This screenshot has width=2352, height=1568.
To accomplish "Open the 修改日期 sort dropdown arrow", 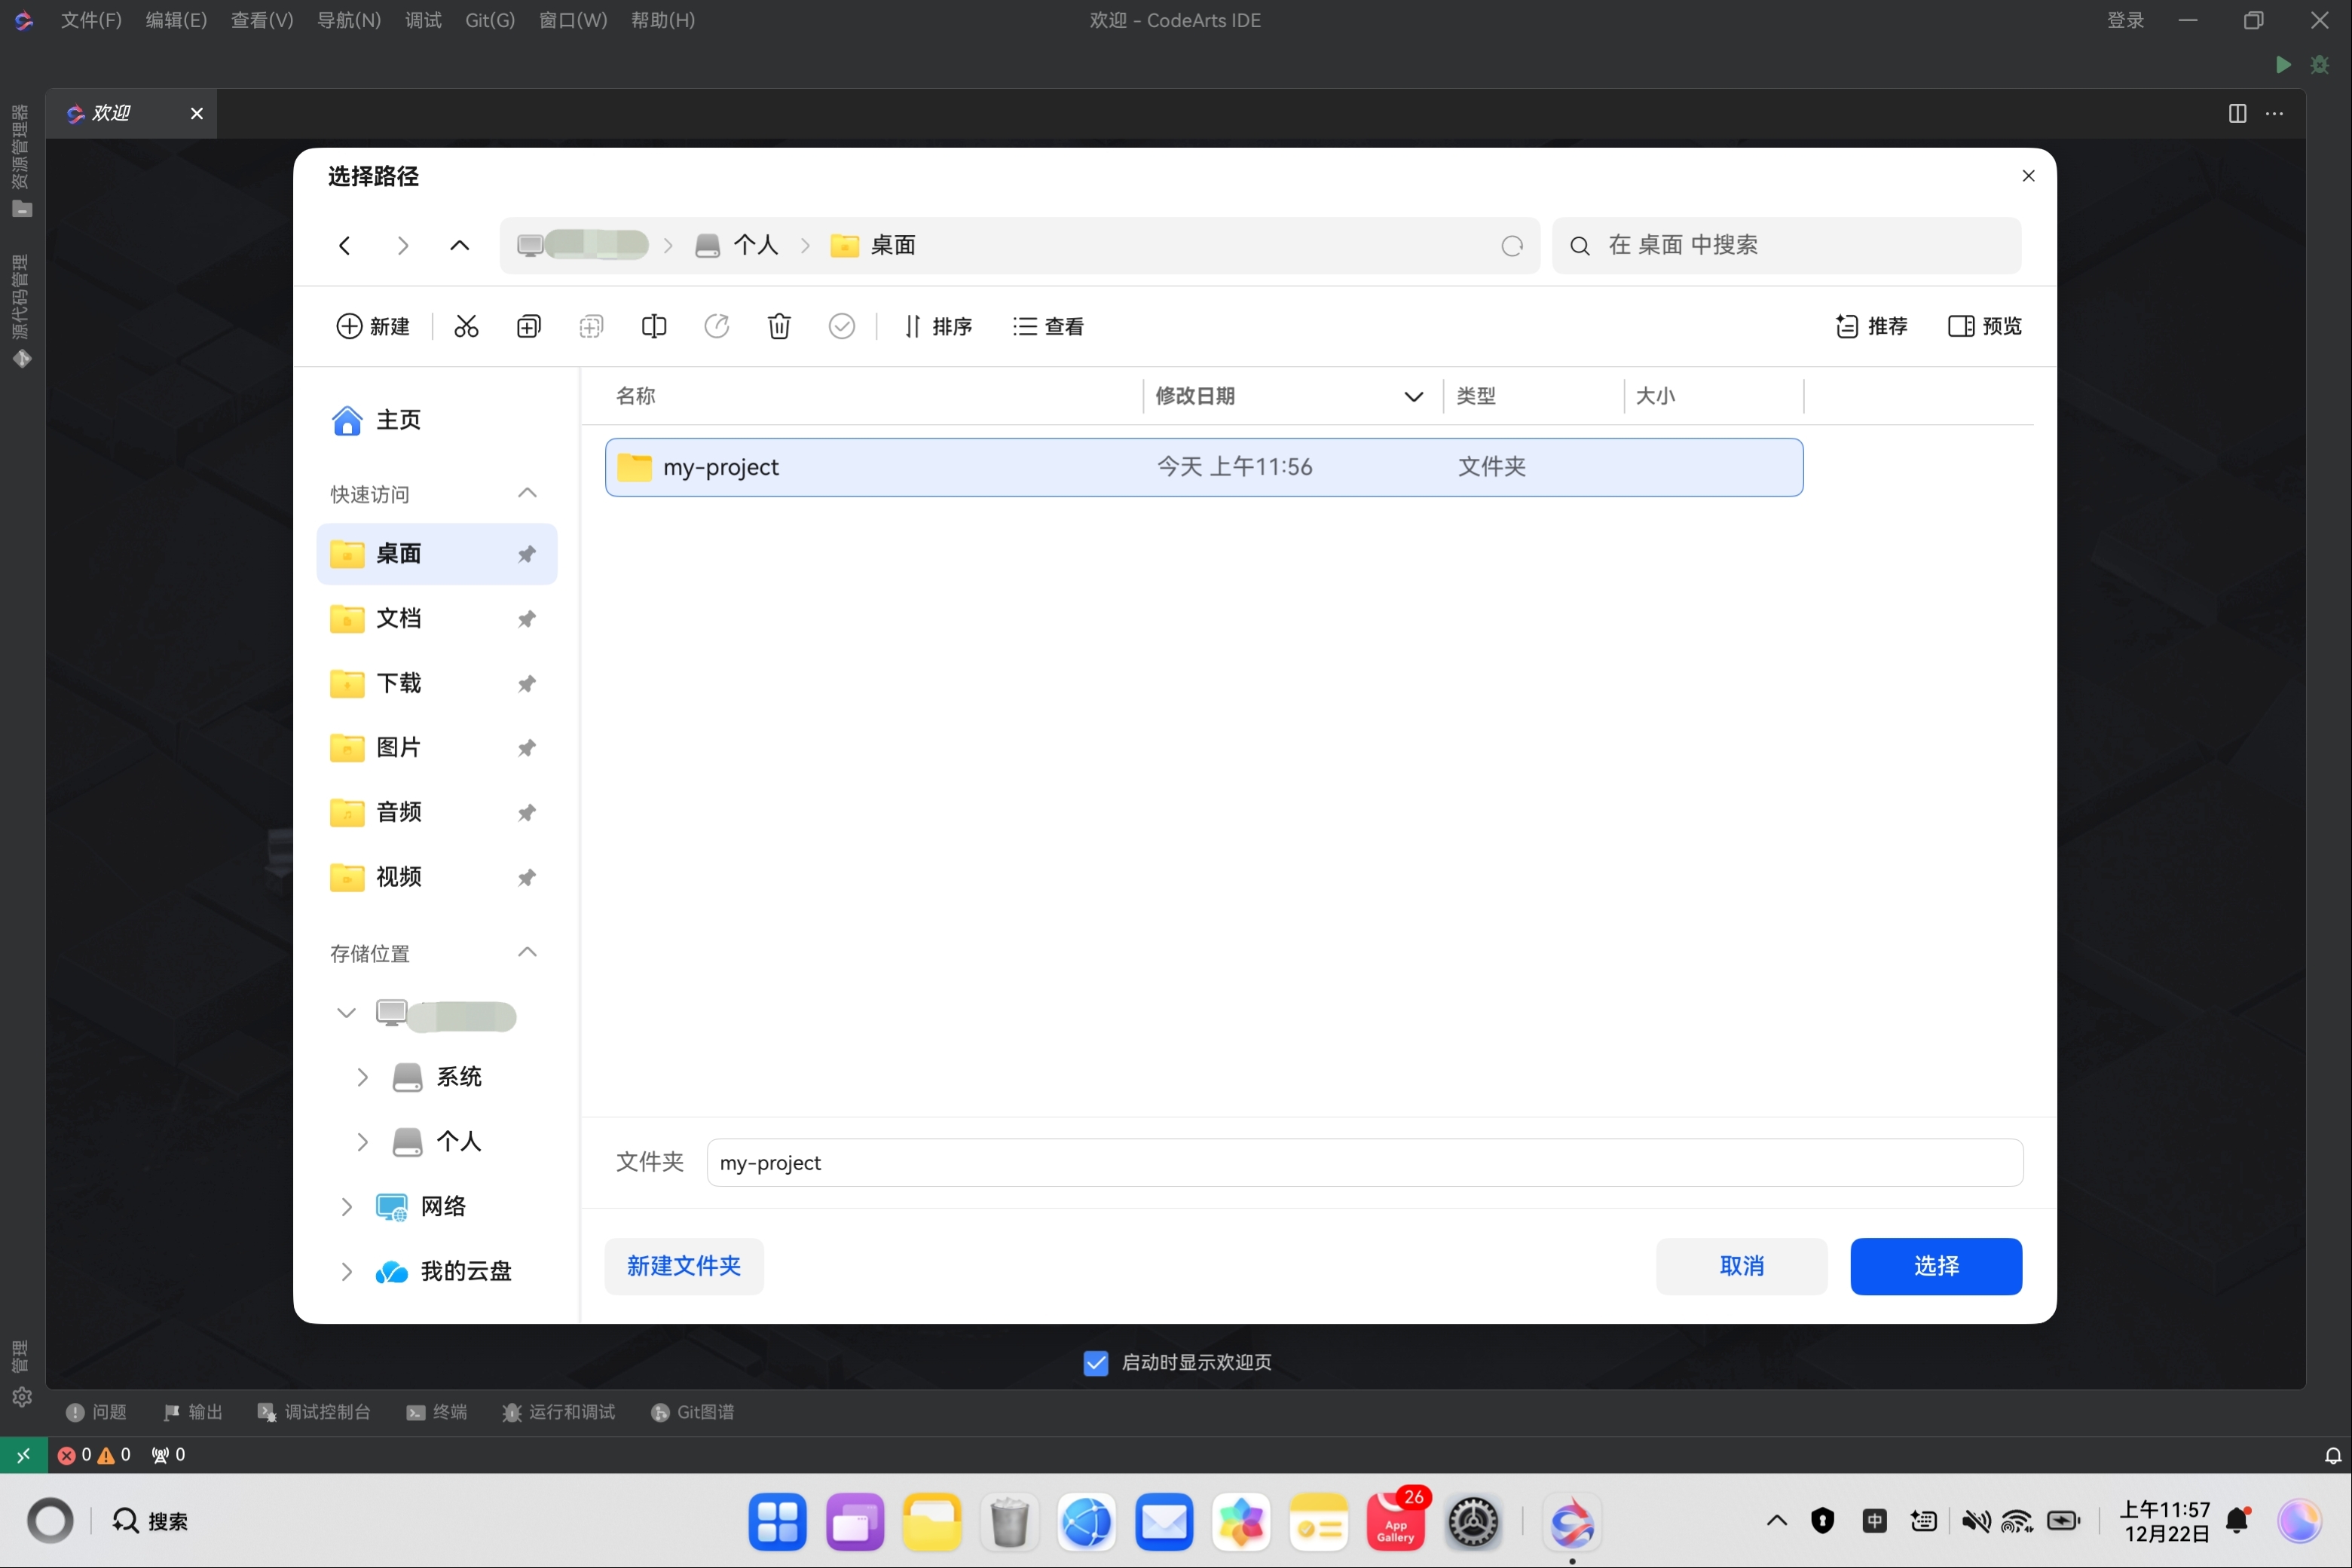I will coord(1413,396).
